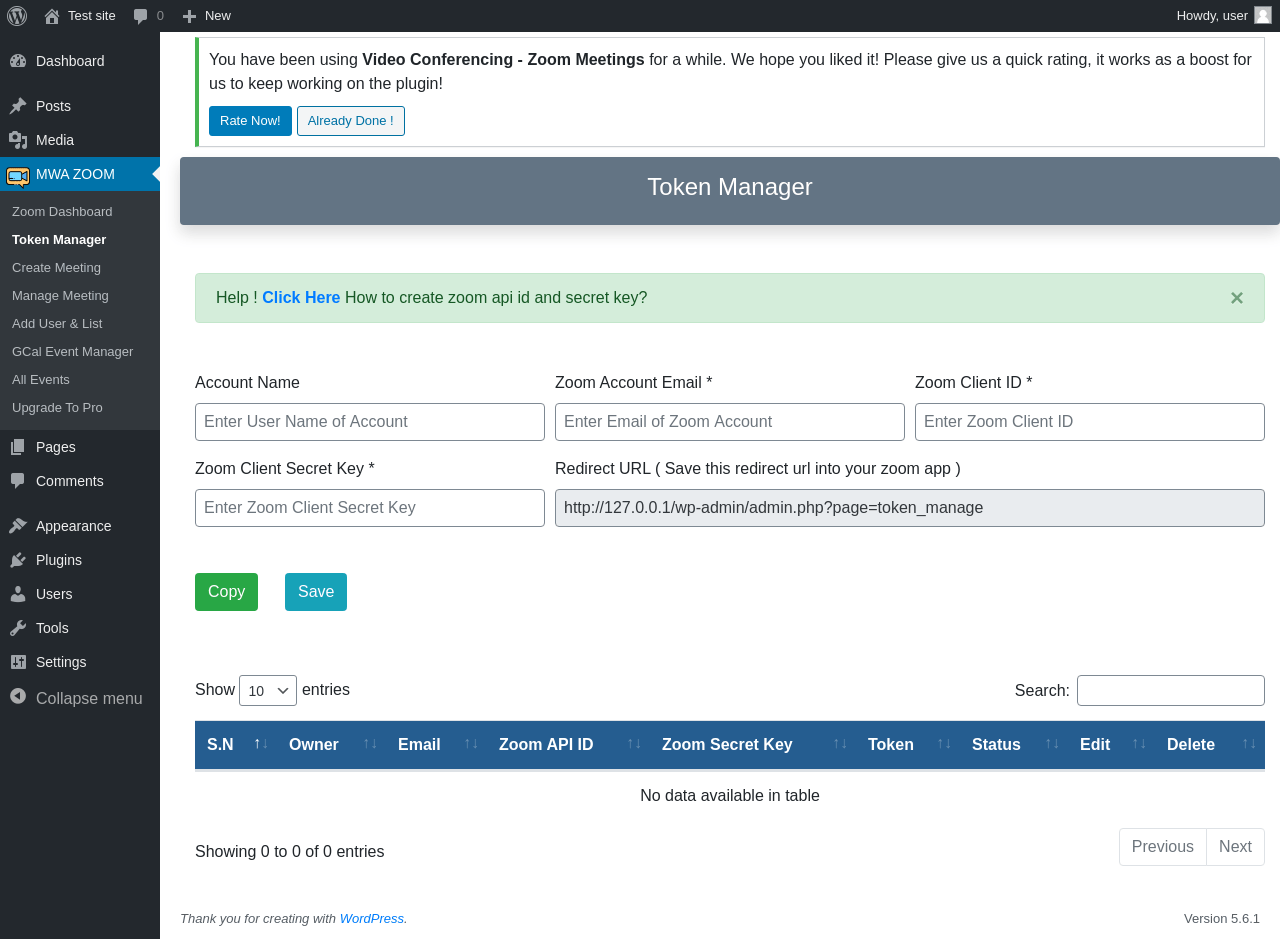Go to Previous table page
The height and width of the screenshot is (939, 1280).
pos(1163,847)
